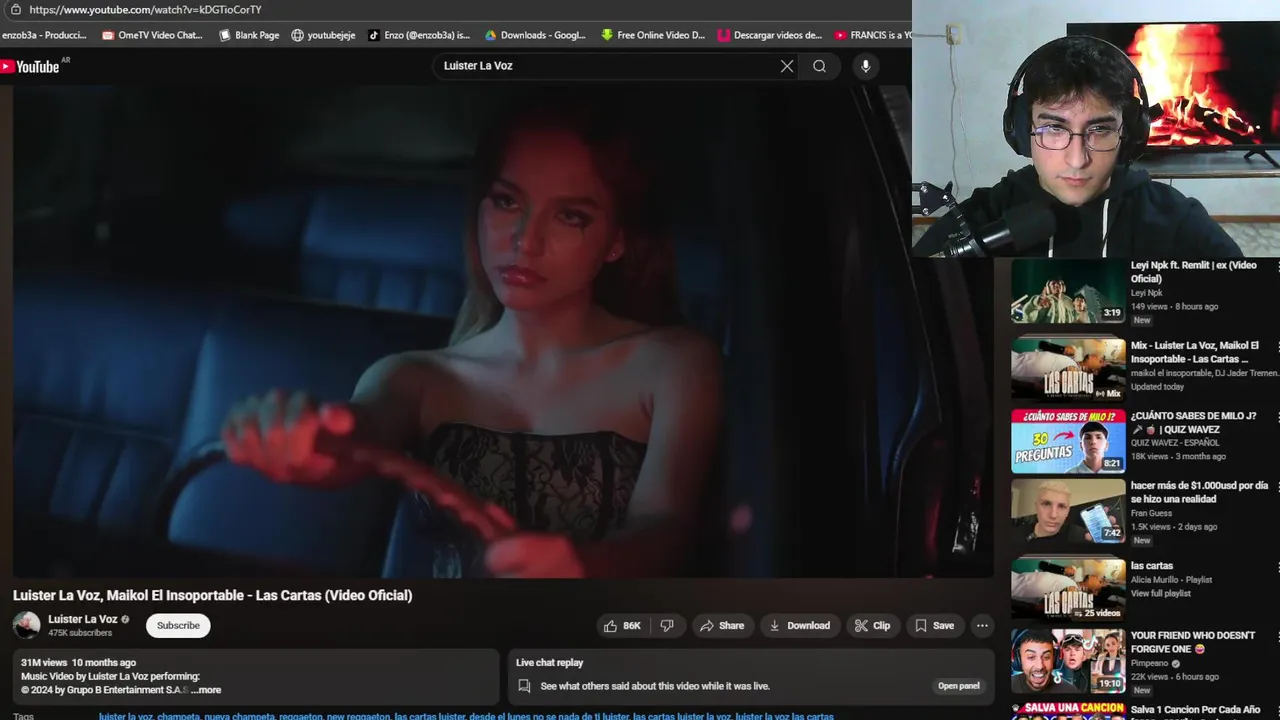Open the live chat replay panel
This screenshot has height=720, width=1280.
[x=958, y=686]
